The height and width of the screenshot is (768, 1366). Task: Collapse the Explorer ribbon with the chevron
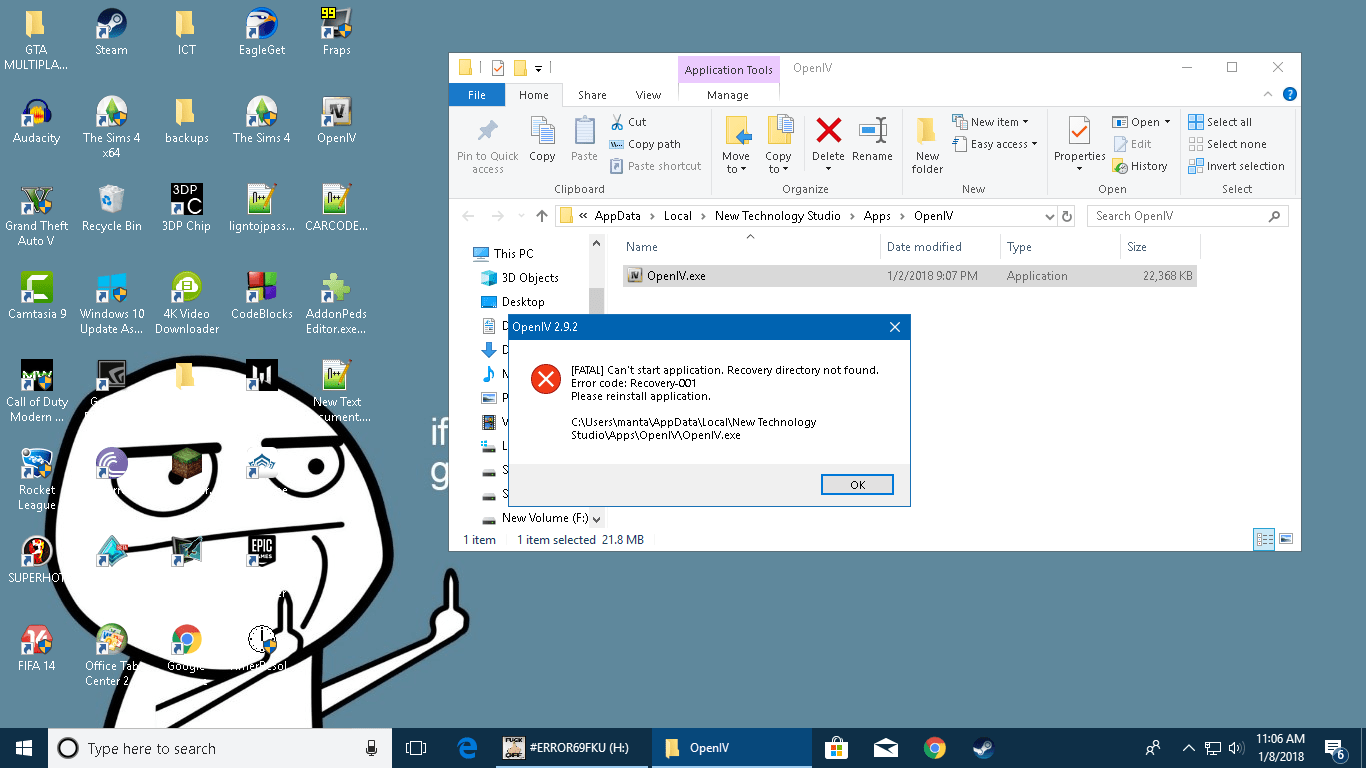pos(1269,95)
